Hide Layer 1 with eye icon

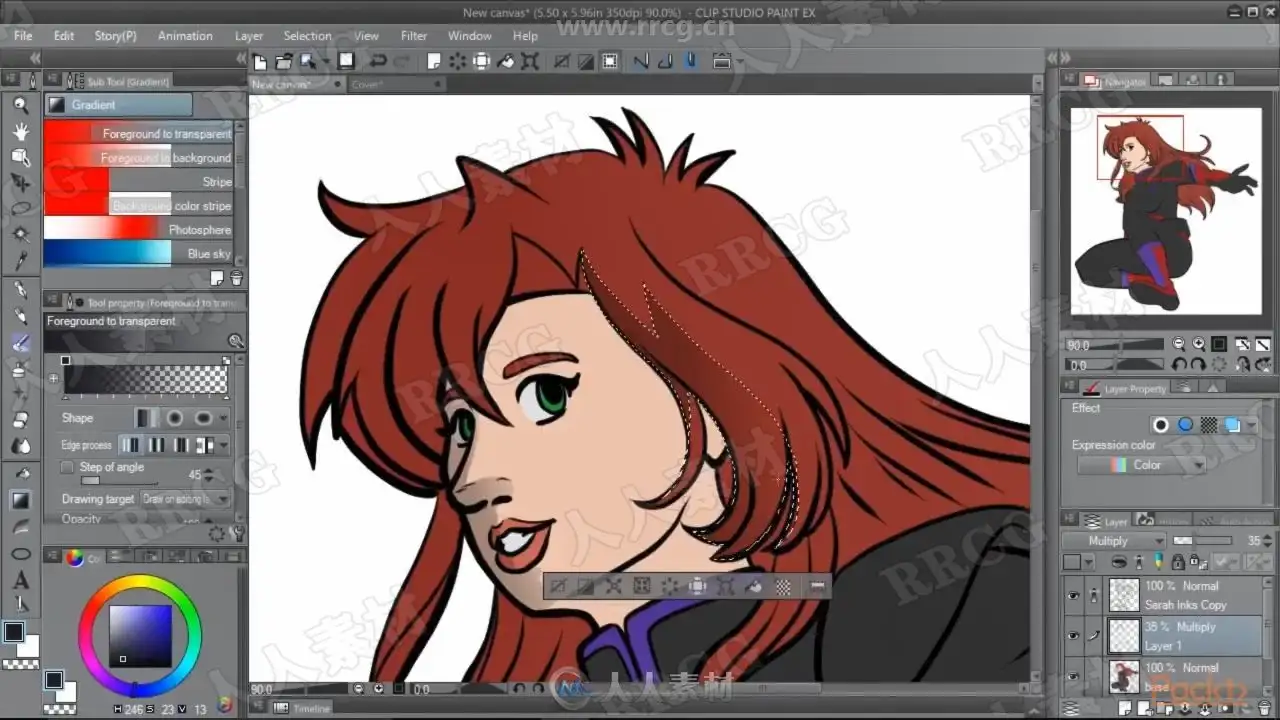1073,636
